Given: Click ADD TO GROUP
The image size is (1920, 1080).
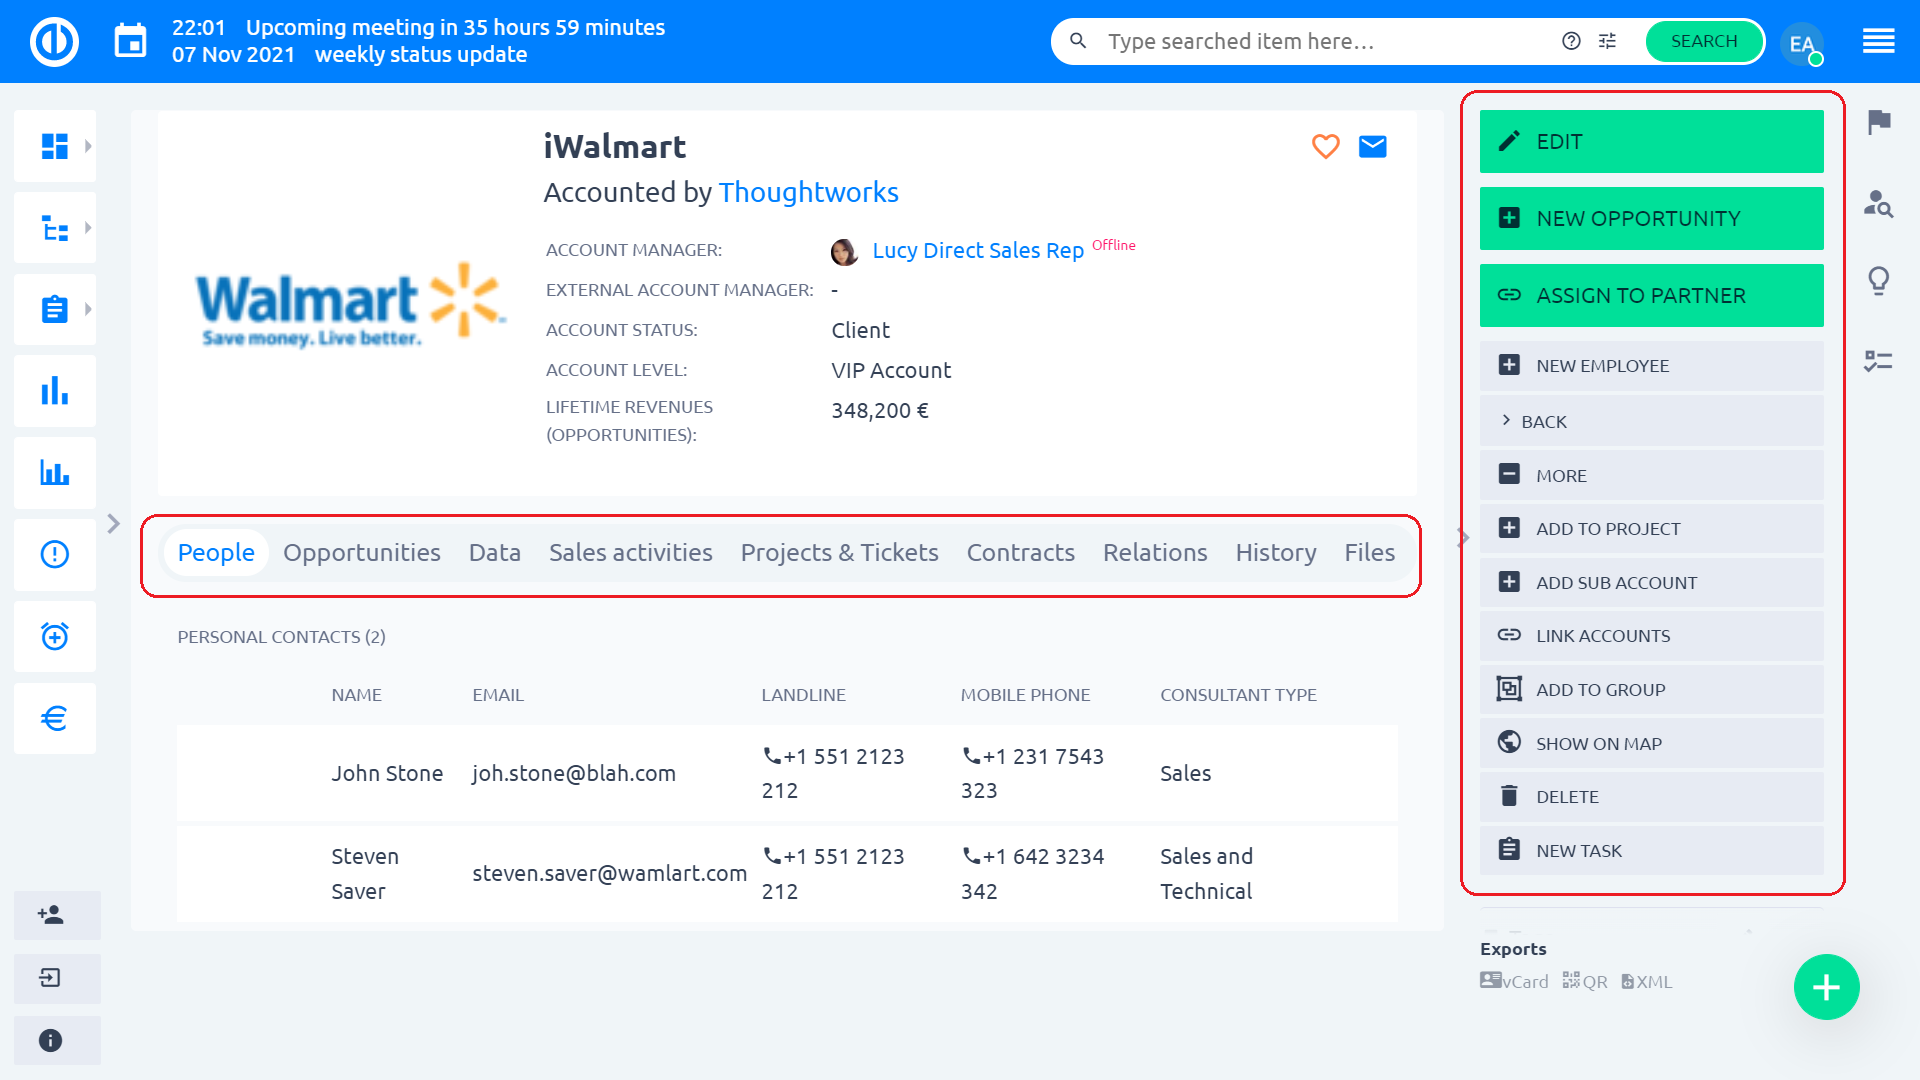Looking at the screenshot, I should [x=1651, y=690].
